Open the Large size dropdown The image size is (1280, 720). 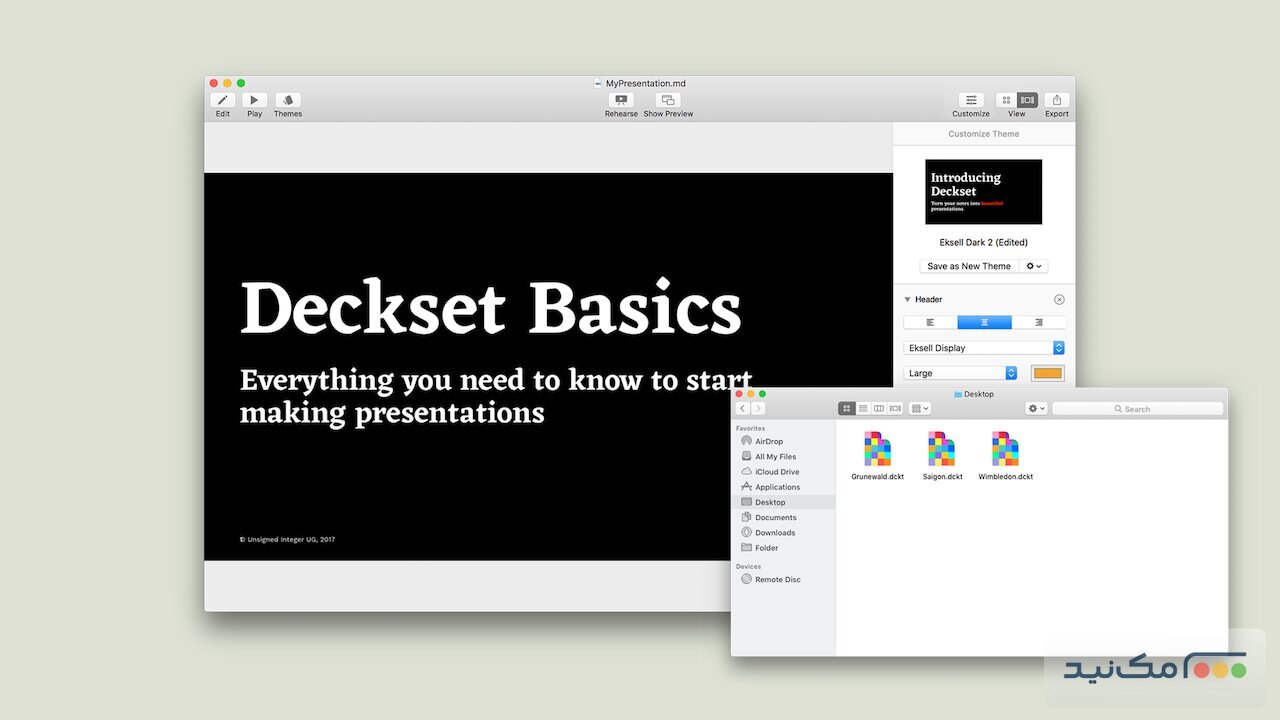(960, 373)
